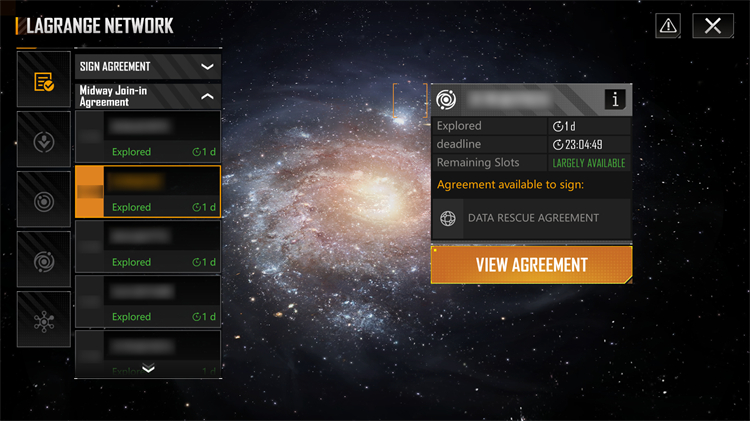Click the system spiral icon in panel header
Screen dimensions: 750x421
tap(446, 100)
